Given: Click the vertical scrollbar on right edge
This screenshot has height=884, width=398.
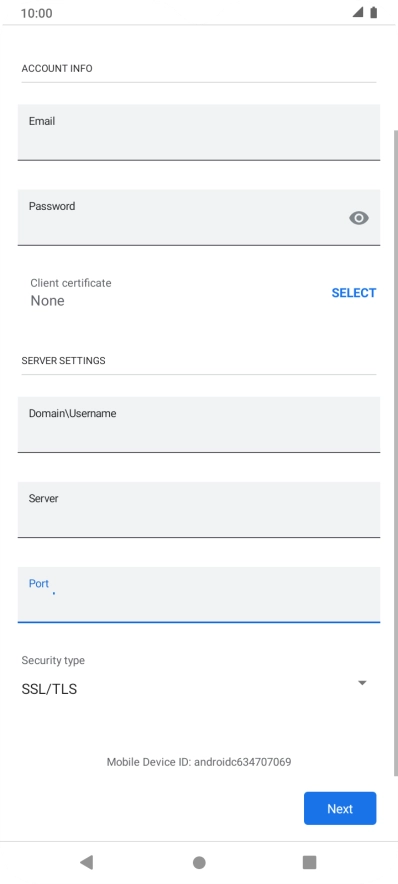Looking at the screenshot, I should [x=395, y=453].
